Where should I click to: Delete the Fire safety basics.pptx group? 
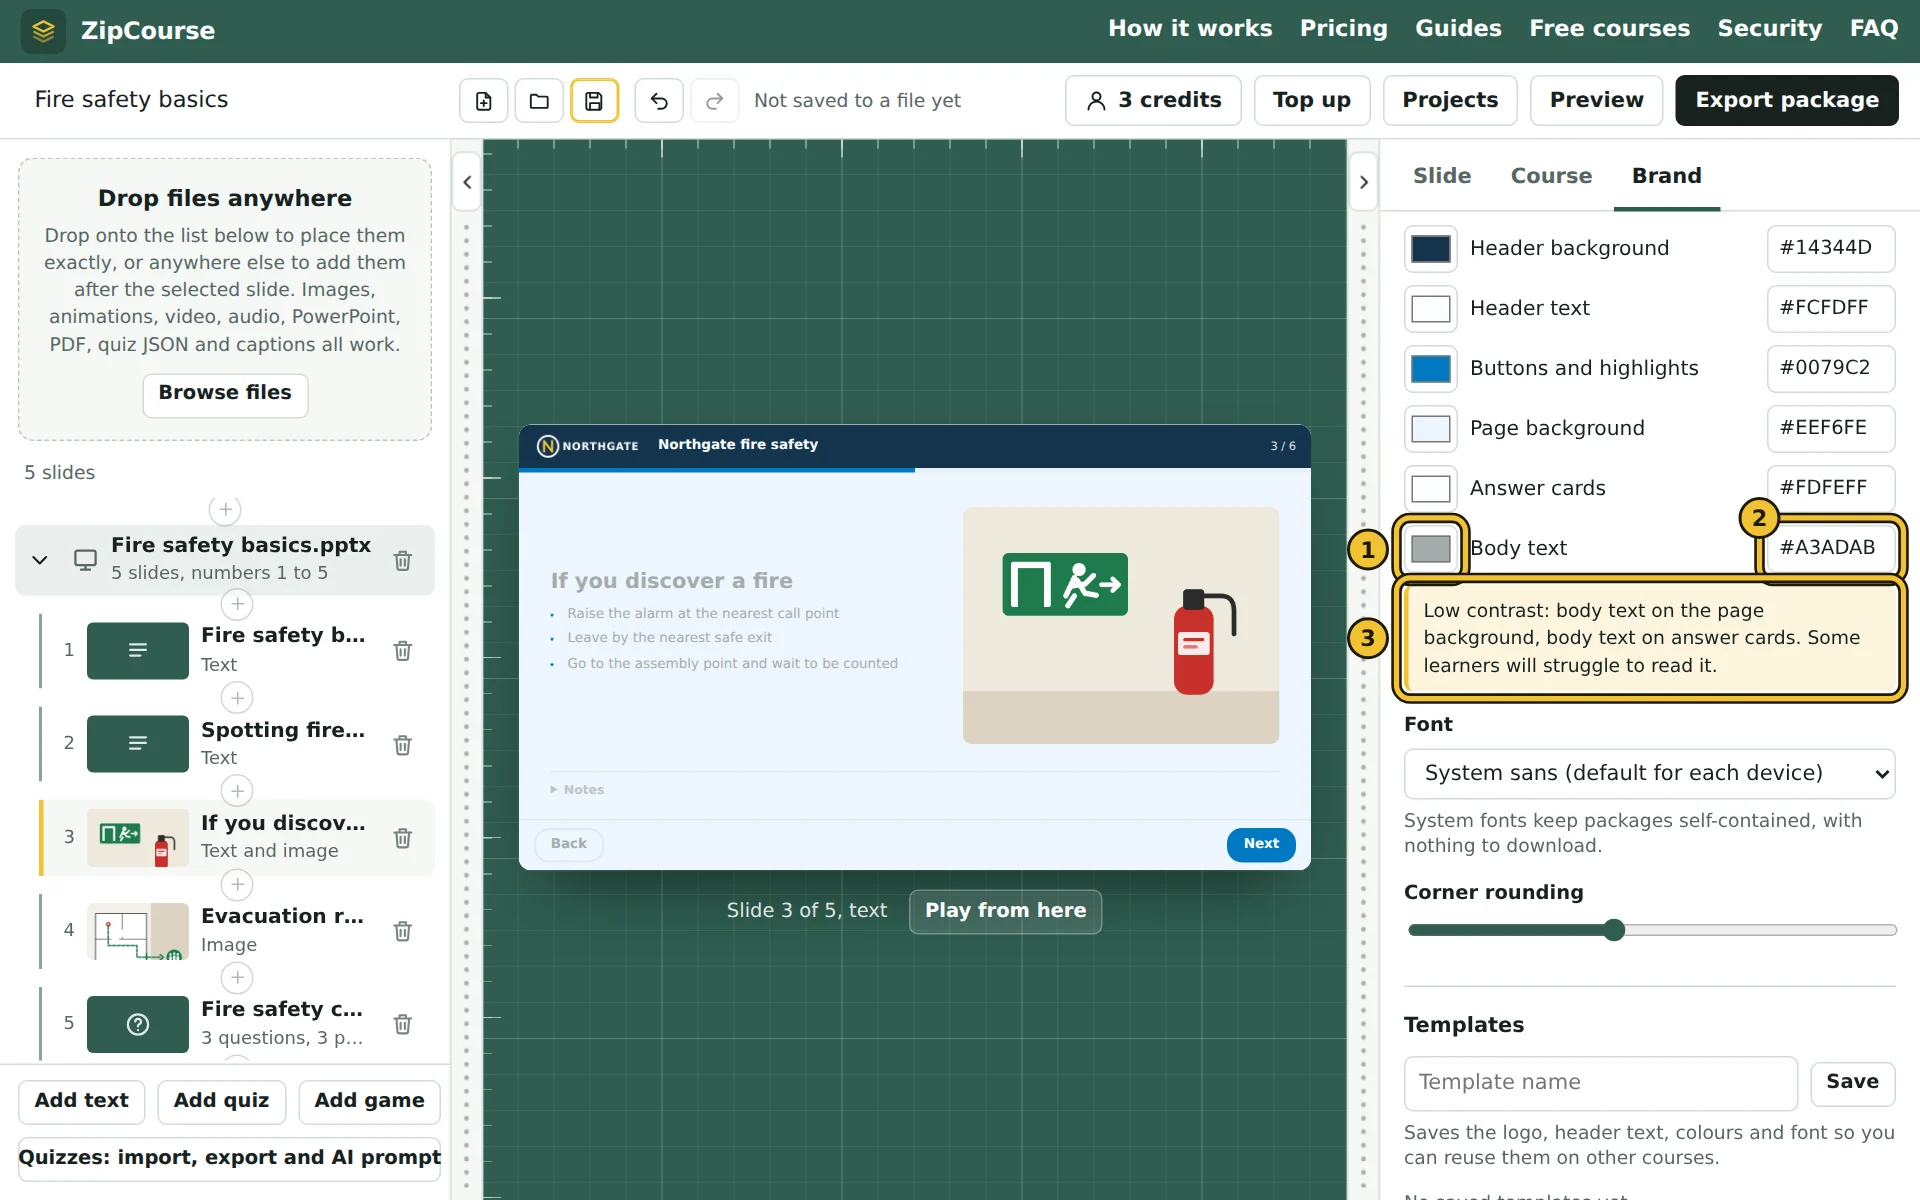403,560
